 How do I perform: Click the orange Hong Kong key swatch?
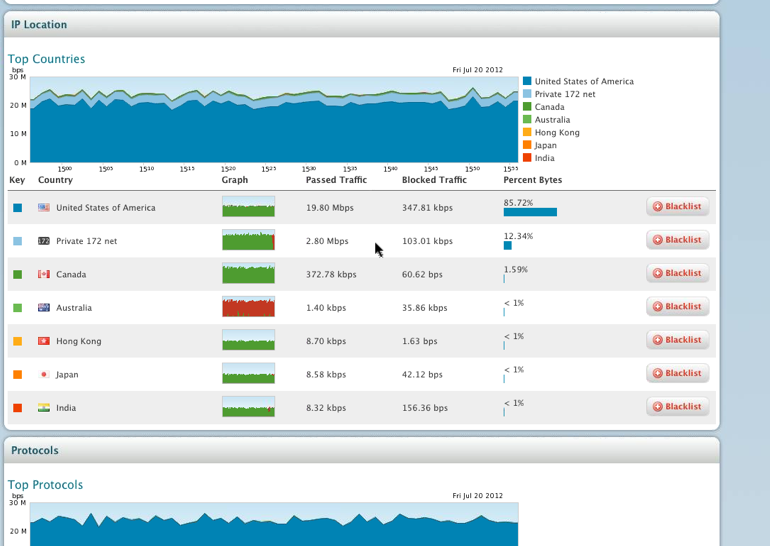point(17,341)
